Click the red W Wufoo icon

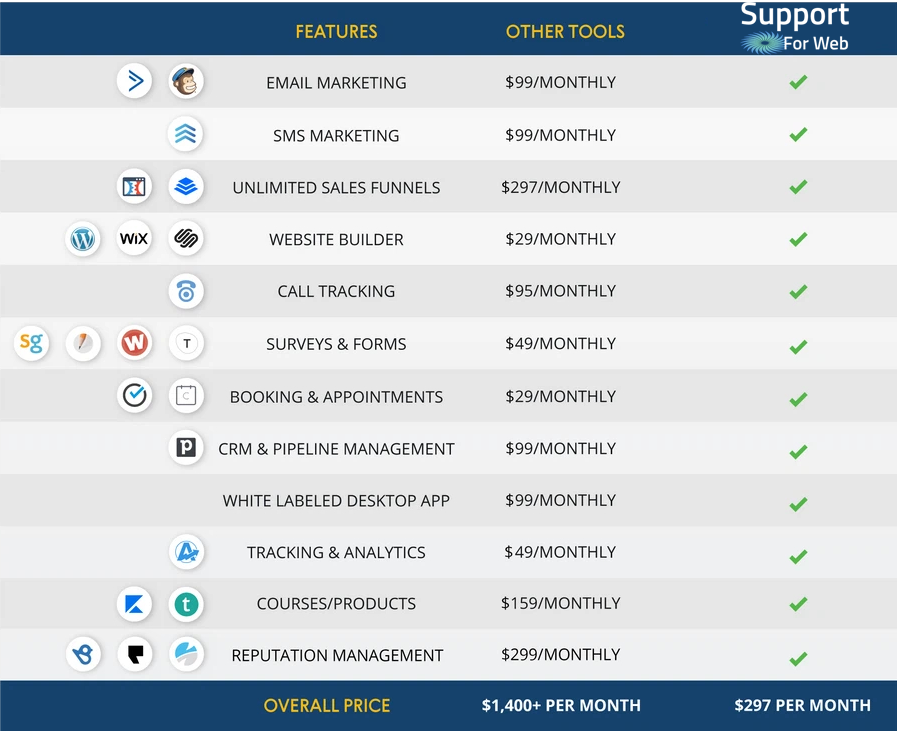(x=134, y=343)
